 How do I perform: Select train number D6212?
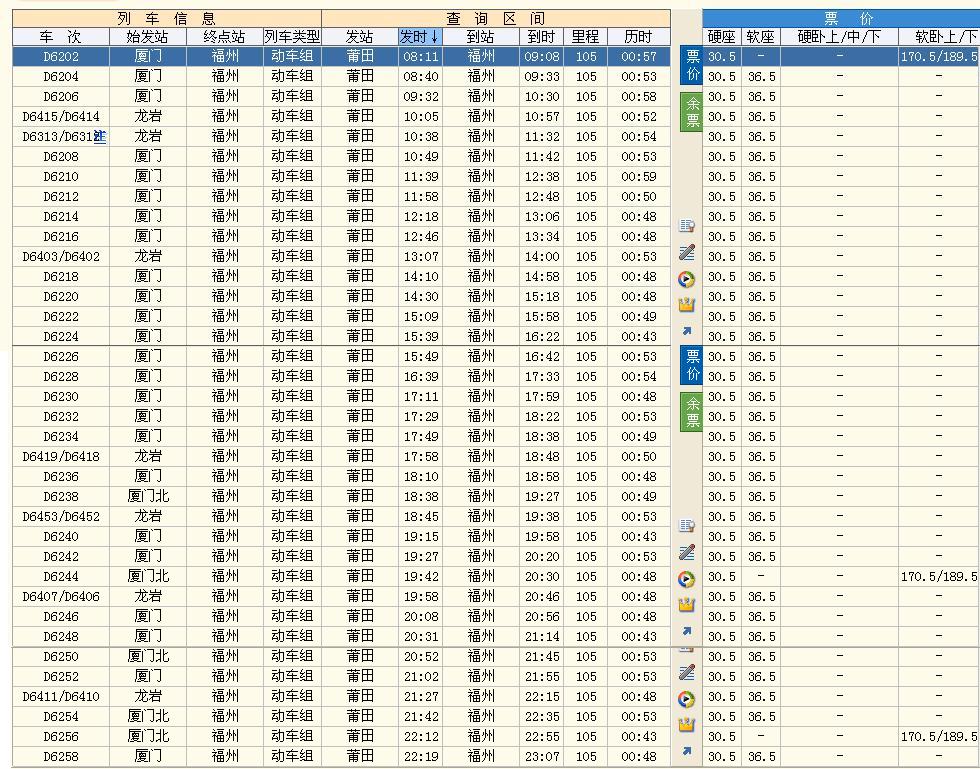click(61, 197)
